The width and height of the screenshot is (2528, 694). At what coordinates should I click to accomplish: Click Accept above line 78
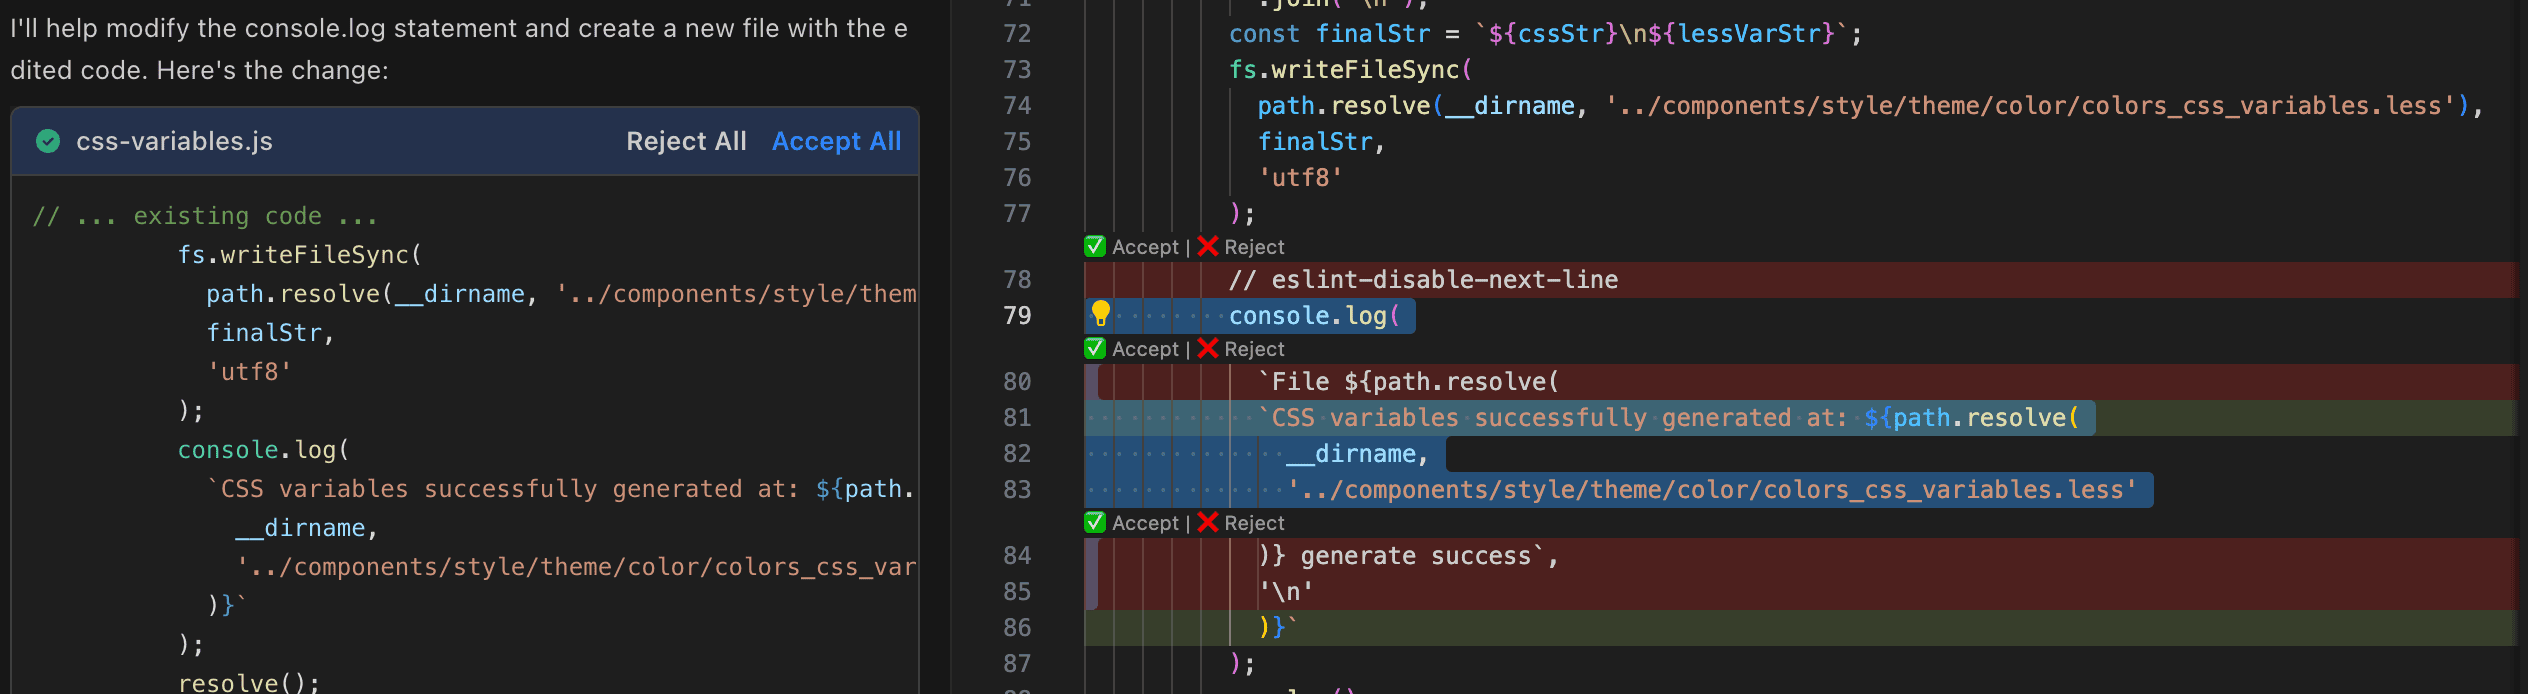[1145, 247]
